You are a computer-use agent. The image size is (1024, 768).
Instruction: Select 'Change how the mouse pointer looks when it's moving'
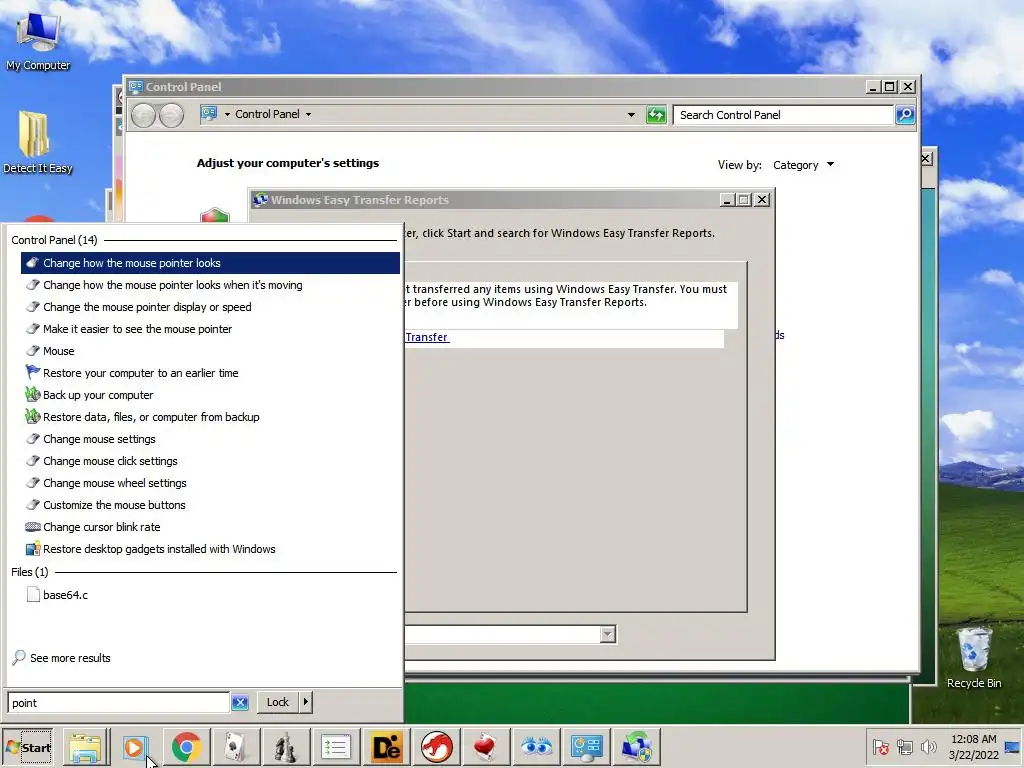click(210, 285)
